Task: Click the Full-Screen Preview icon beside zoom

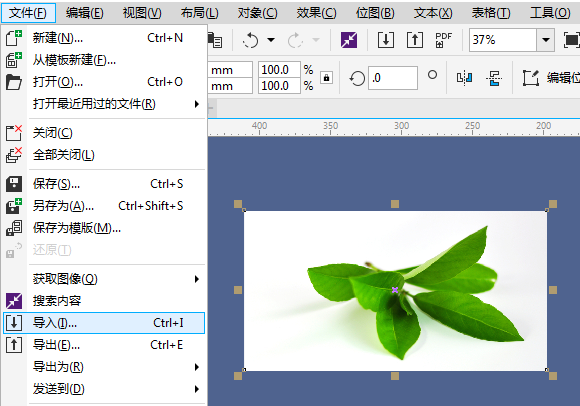Action: pos(571,40)
